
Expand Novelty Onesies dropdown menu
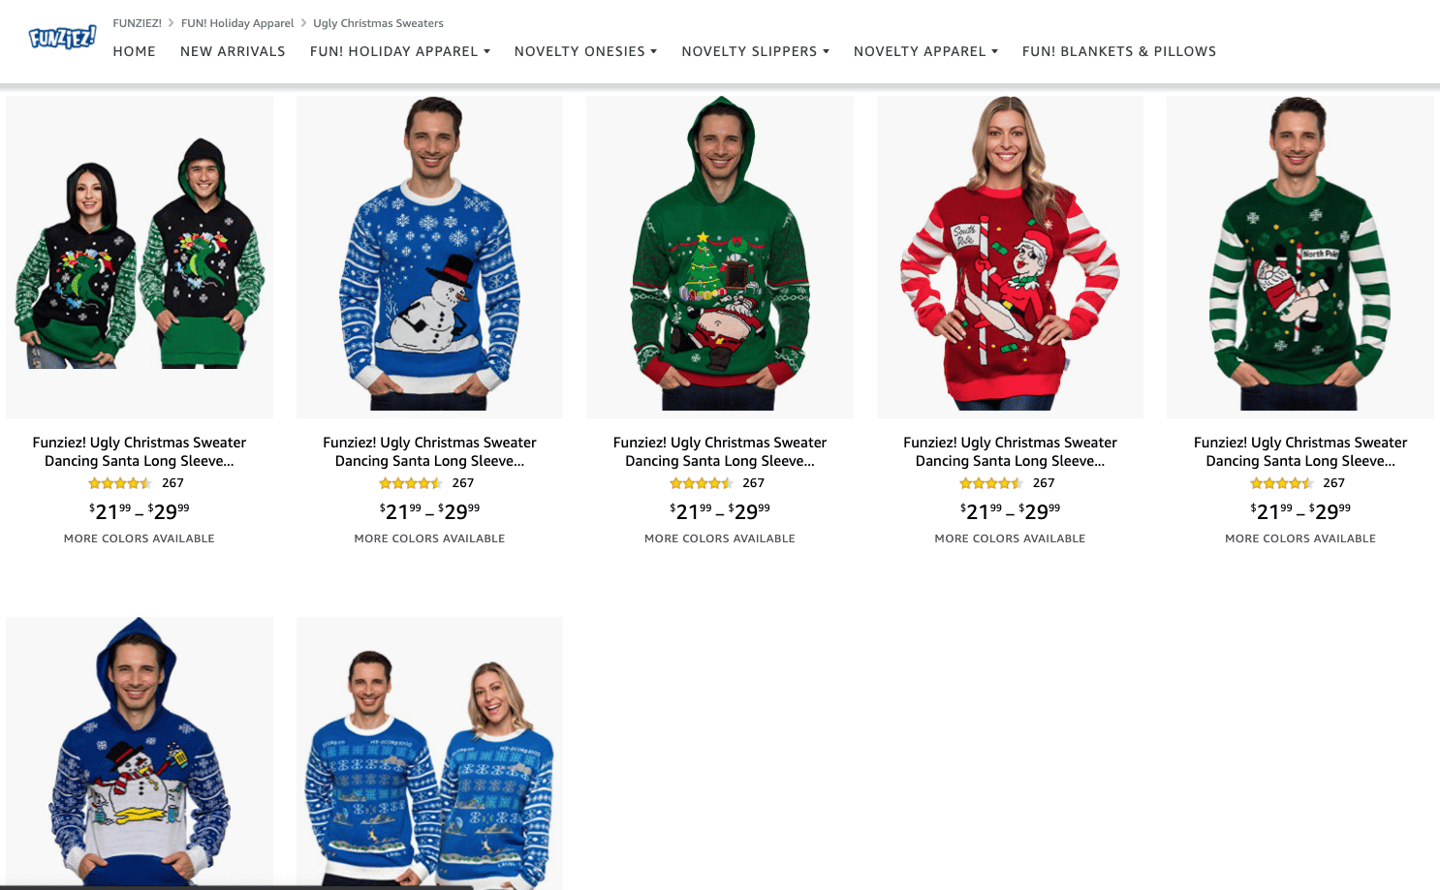tap(585, 51)
